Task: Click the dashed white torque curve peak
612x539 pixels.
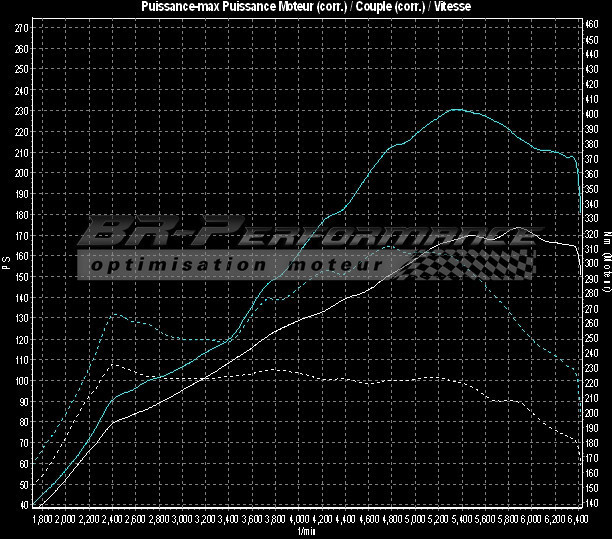Action: (x=114, y=365)
